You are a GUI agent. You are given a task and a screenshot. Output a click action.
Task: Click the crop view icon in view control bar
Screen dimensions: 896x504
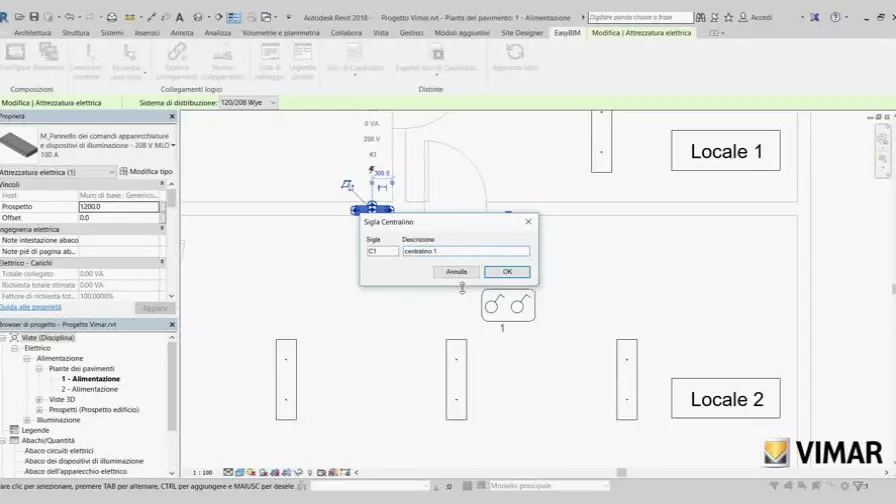coord(275,473)
